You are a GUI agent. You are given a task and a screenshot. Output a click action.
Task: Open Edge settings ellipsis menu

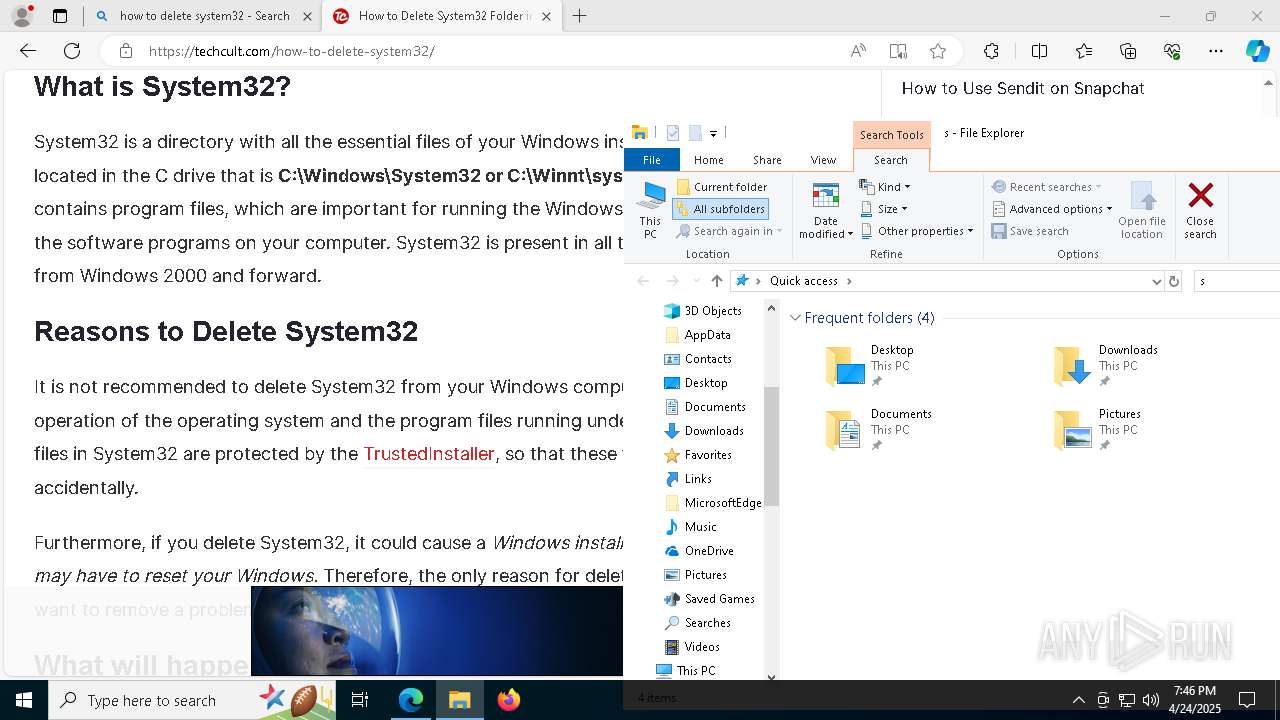1216,51
